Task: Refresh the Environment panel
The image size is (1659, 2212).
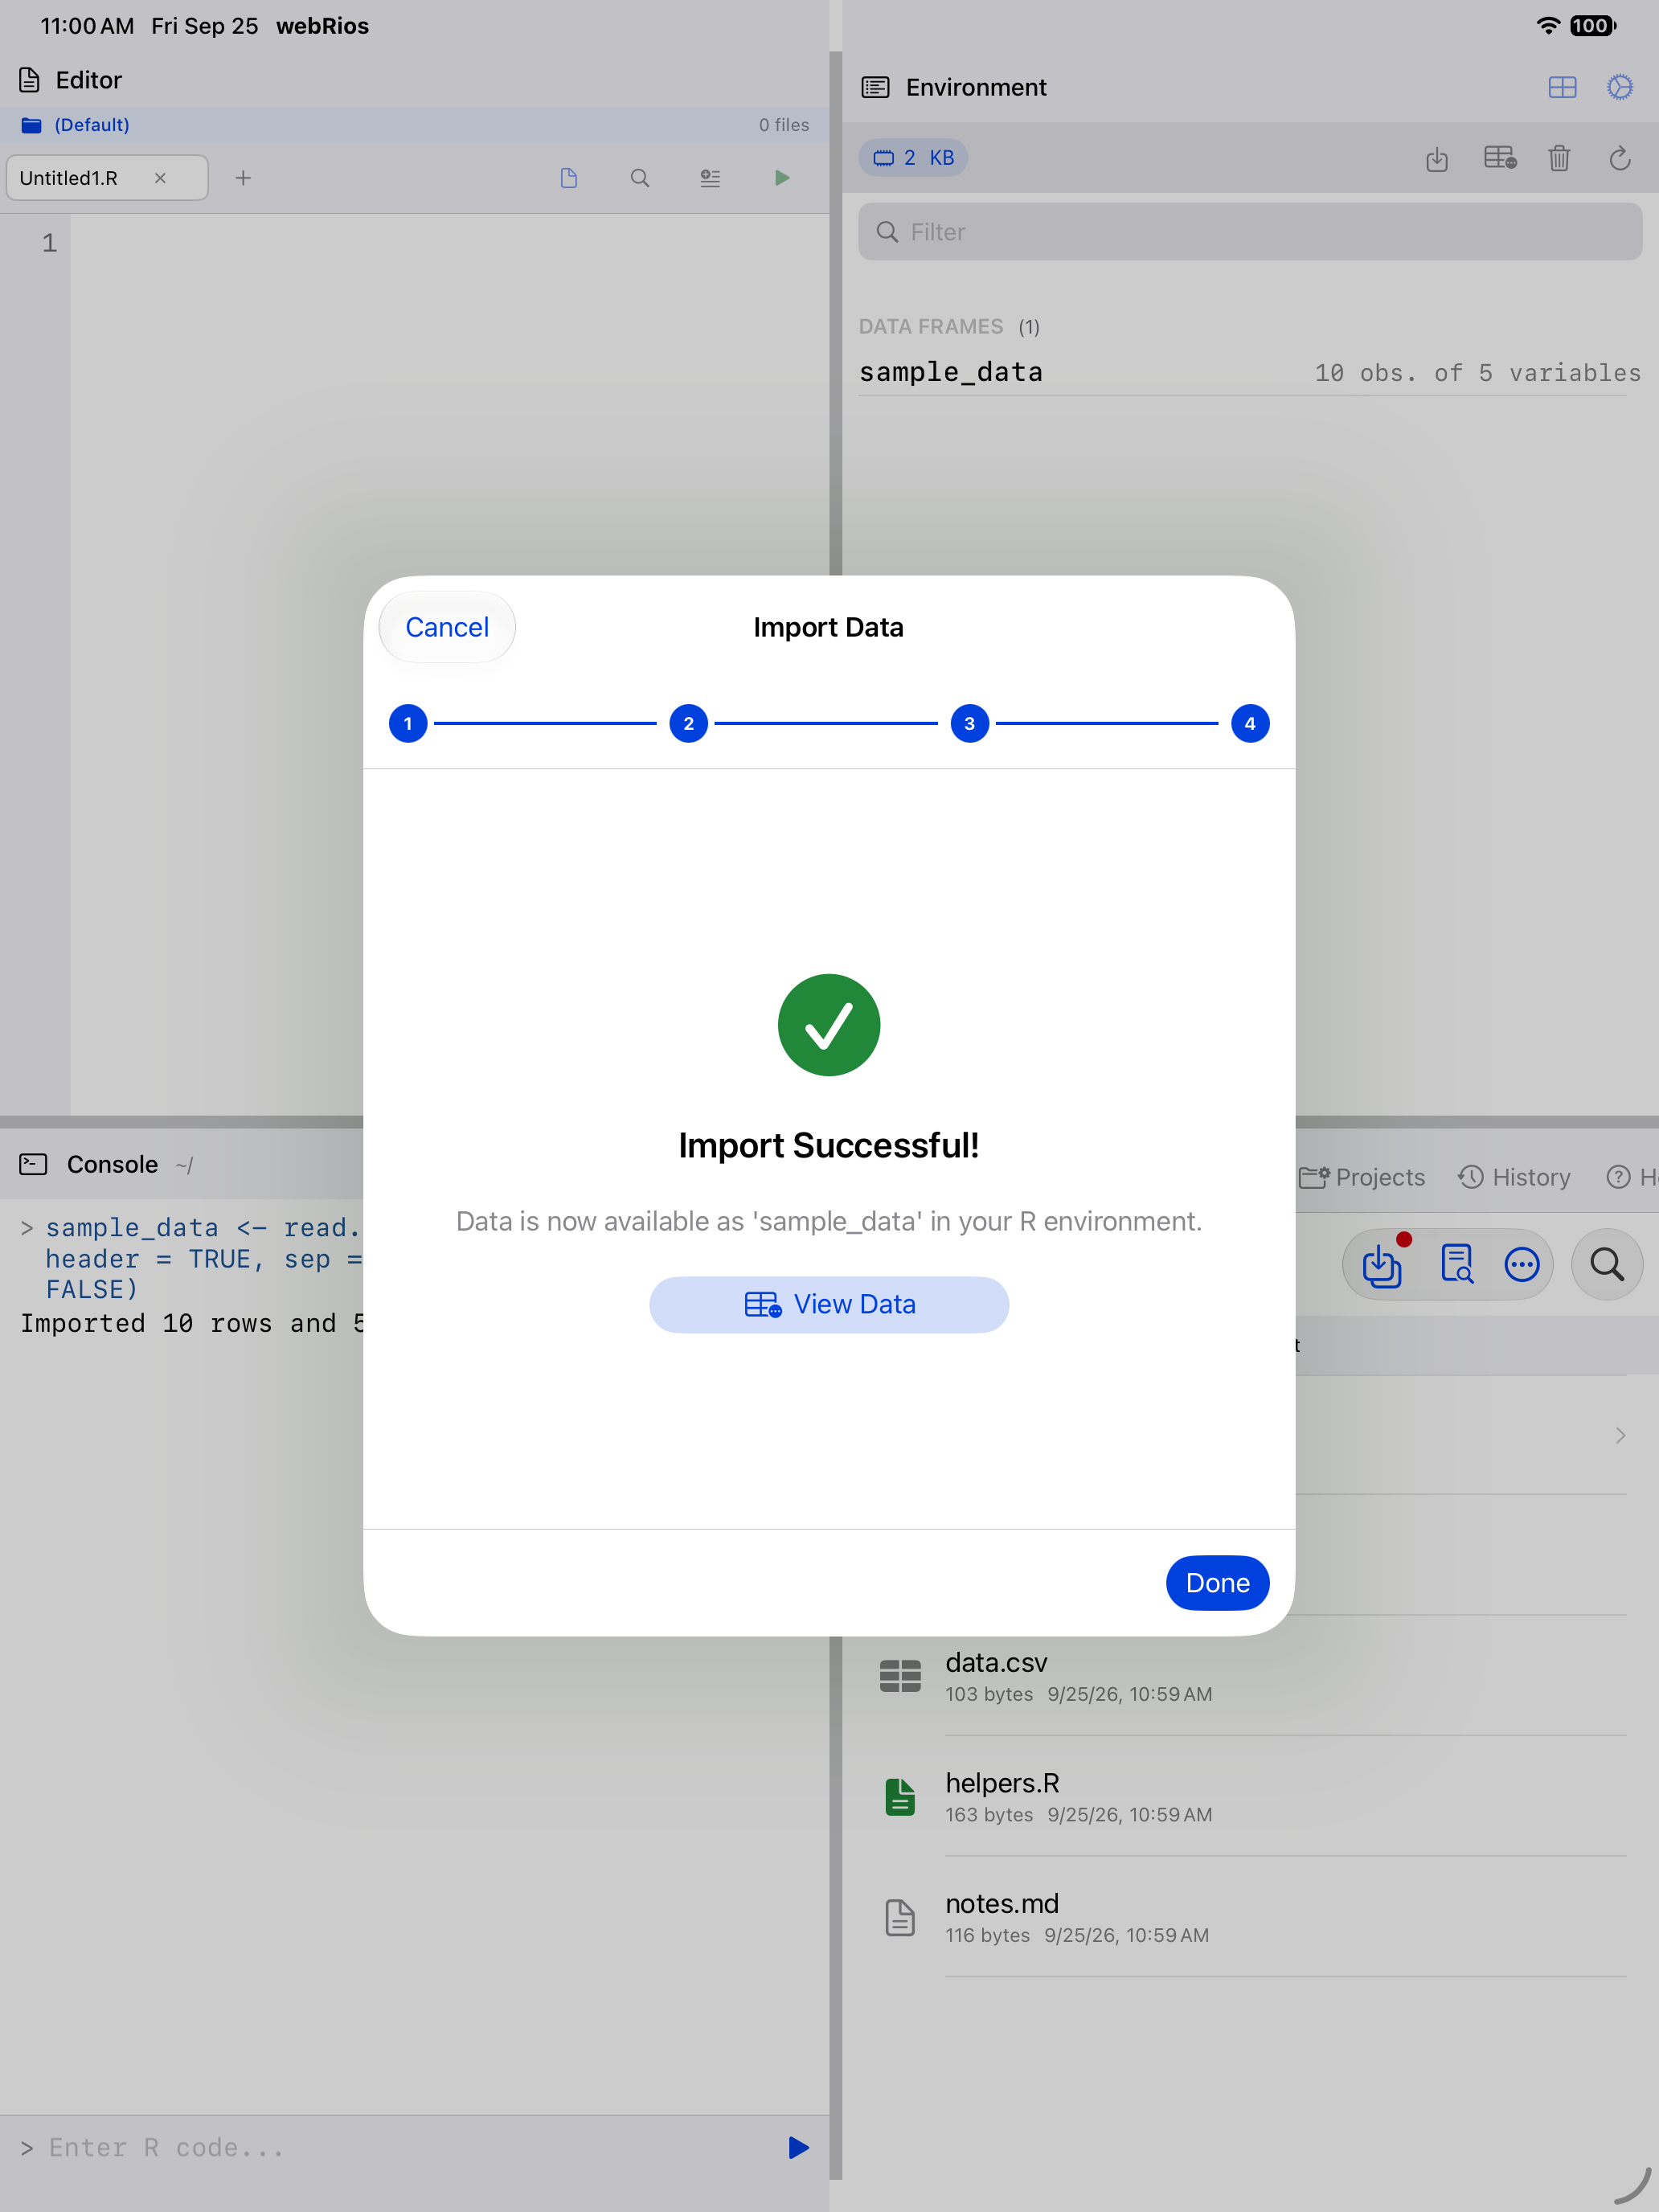Action: click(1620, 158)
